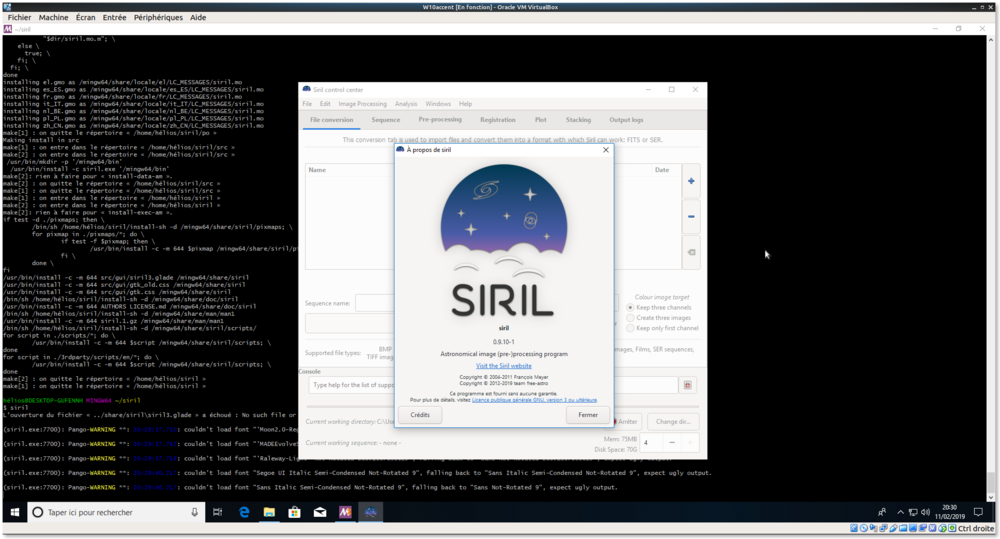Switch to the Output logs tab

tap(626, 120)
